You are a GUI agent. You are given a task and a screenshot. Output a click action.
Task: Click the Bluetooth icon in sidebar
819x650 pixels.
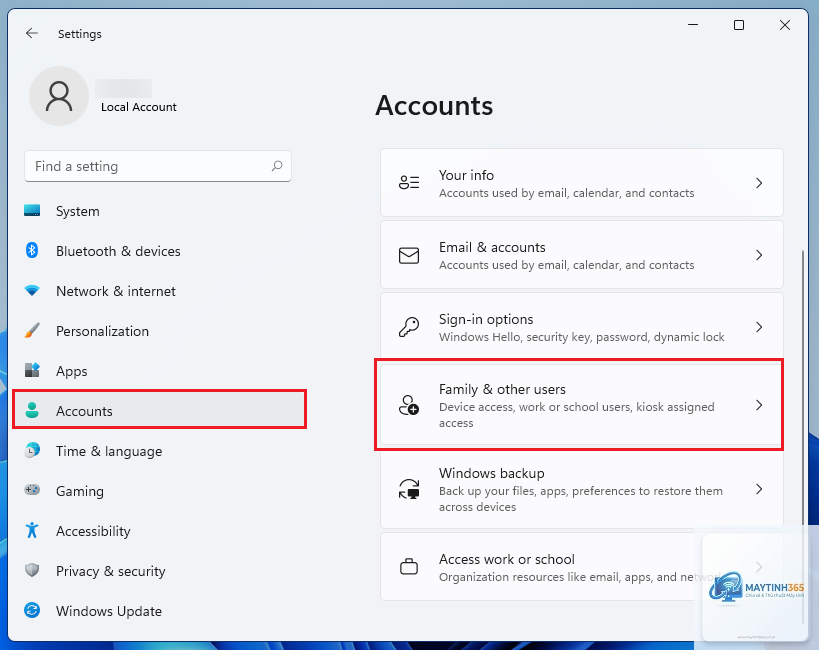point(32,250)
